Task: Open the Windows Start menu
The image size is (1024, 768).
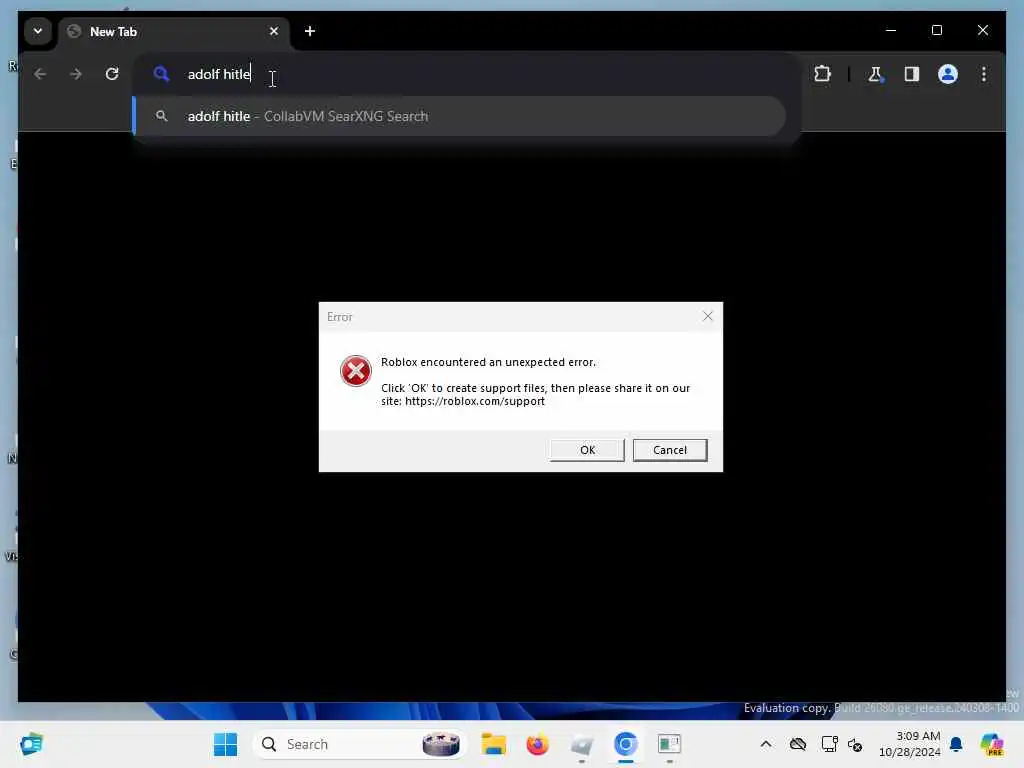Action: [225, 744]
